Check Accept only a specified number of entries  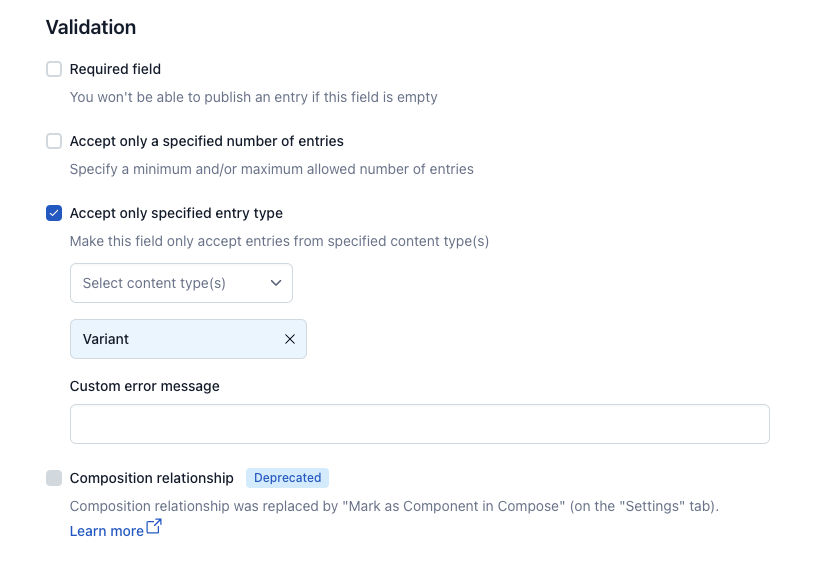(x=54, y=141)
